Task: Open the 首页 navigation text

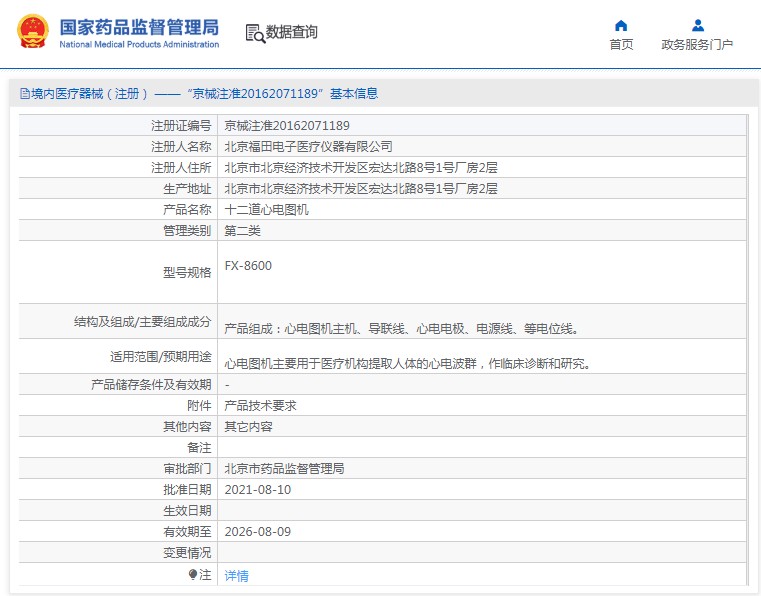Action: click(x=621, y=45)
